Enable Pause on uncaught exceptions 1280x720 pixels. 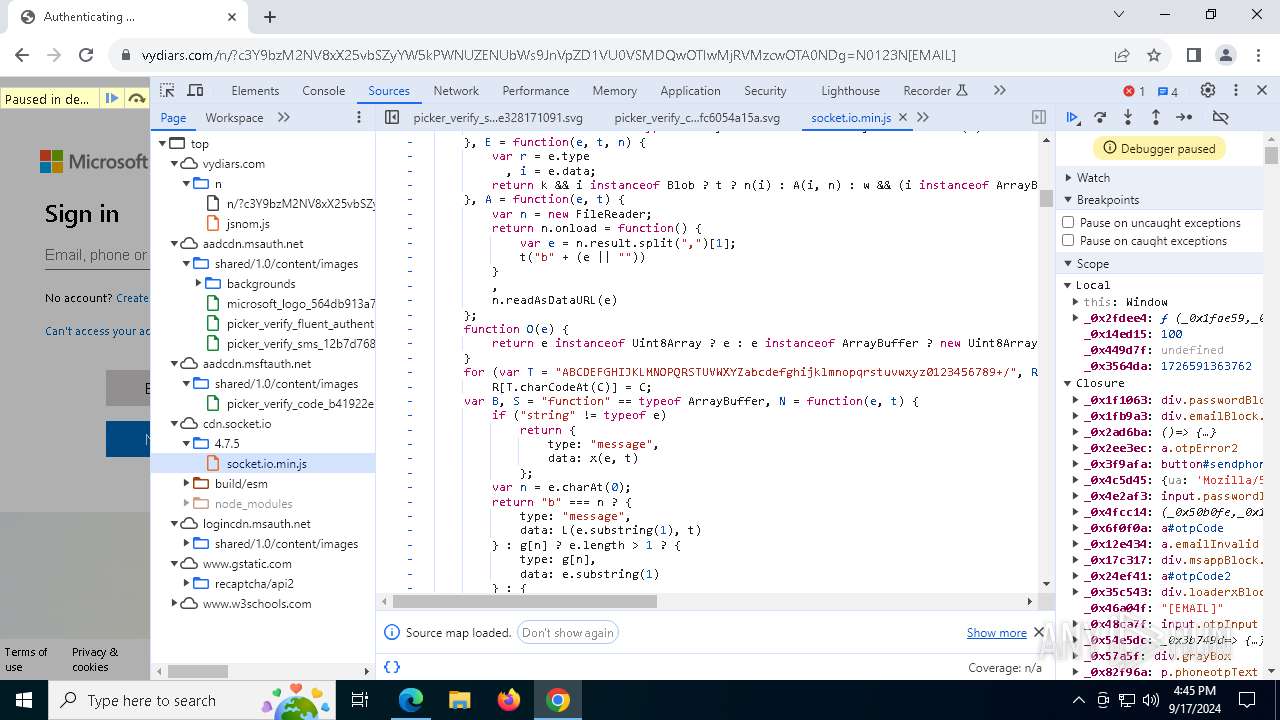(1068, 222)
